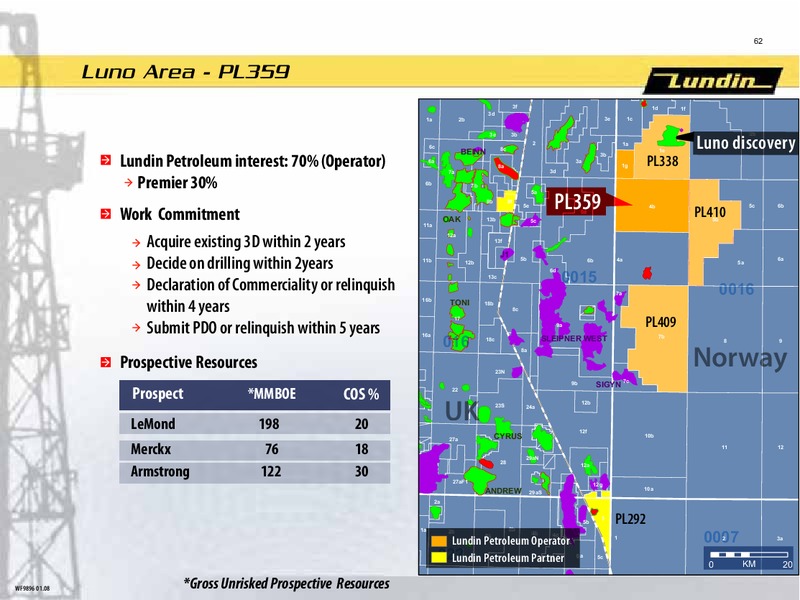The width and height of the screenshot is (800, 600).
Task: Click the COS % column header
Action: coord(361,394)
